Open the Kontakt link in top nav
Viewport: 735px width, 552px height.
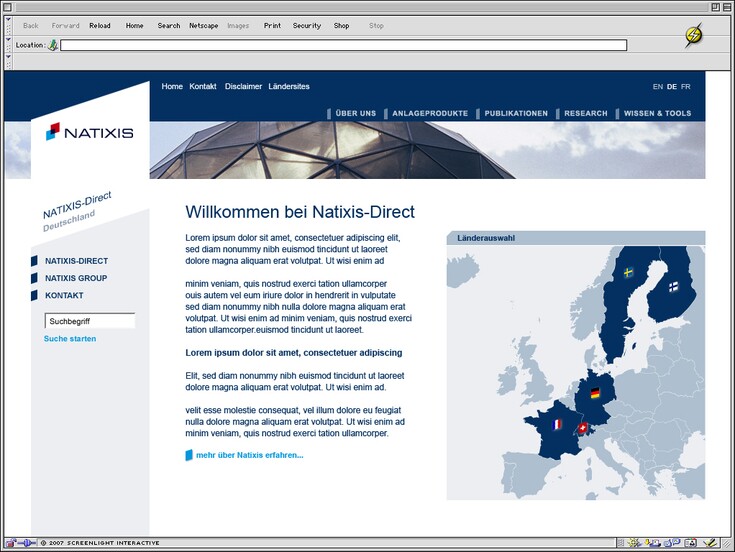coord(203,86)
